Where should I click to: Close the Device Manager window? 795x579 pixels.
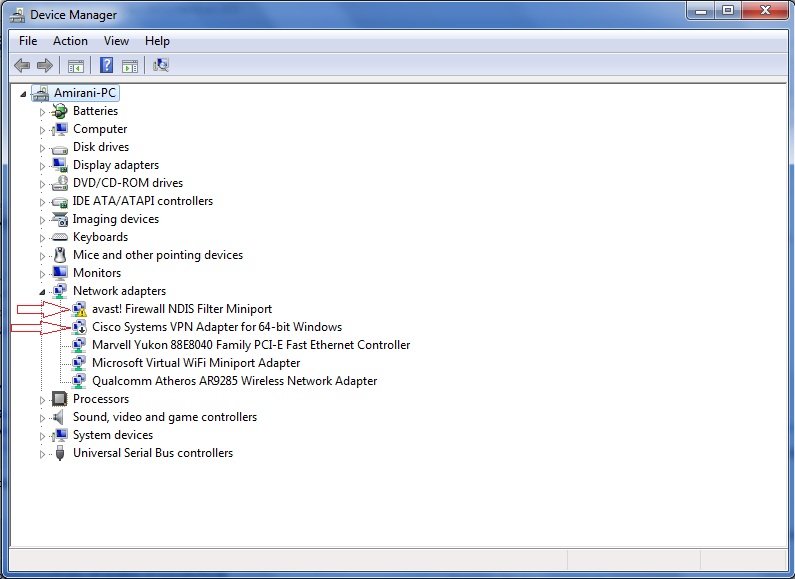(x=765, y=10)
